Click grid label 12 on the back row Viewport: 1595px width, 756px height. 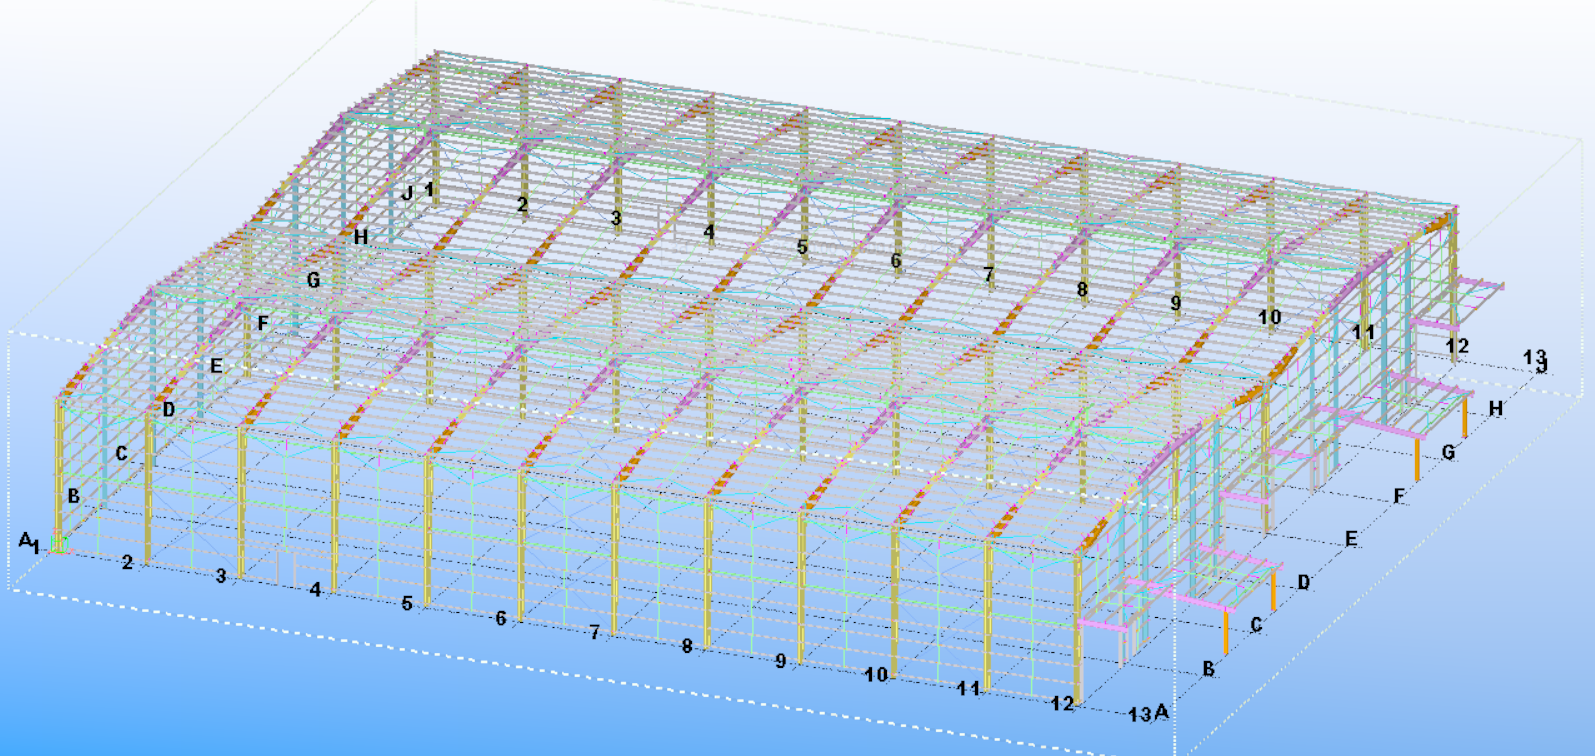1457,346
